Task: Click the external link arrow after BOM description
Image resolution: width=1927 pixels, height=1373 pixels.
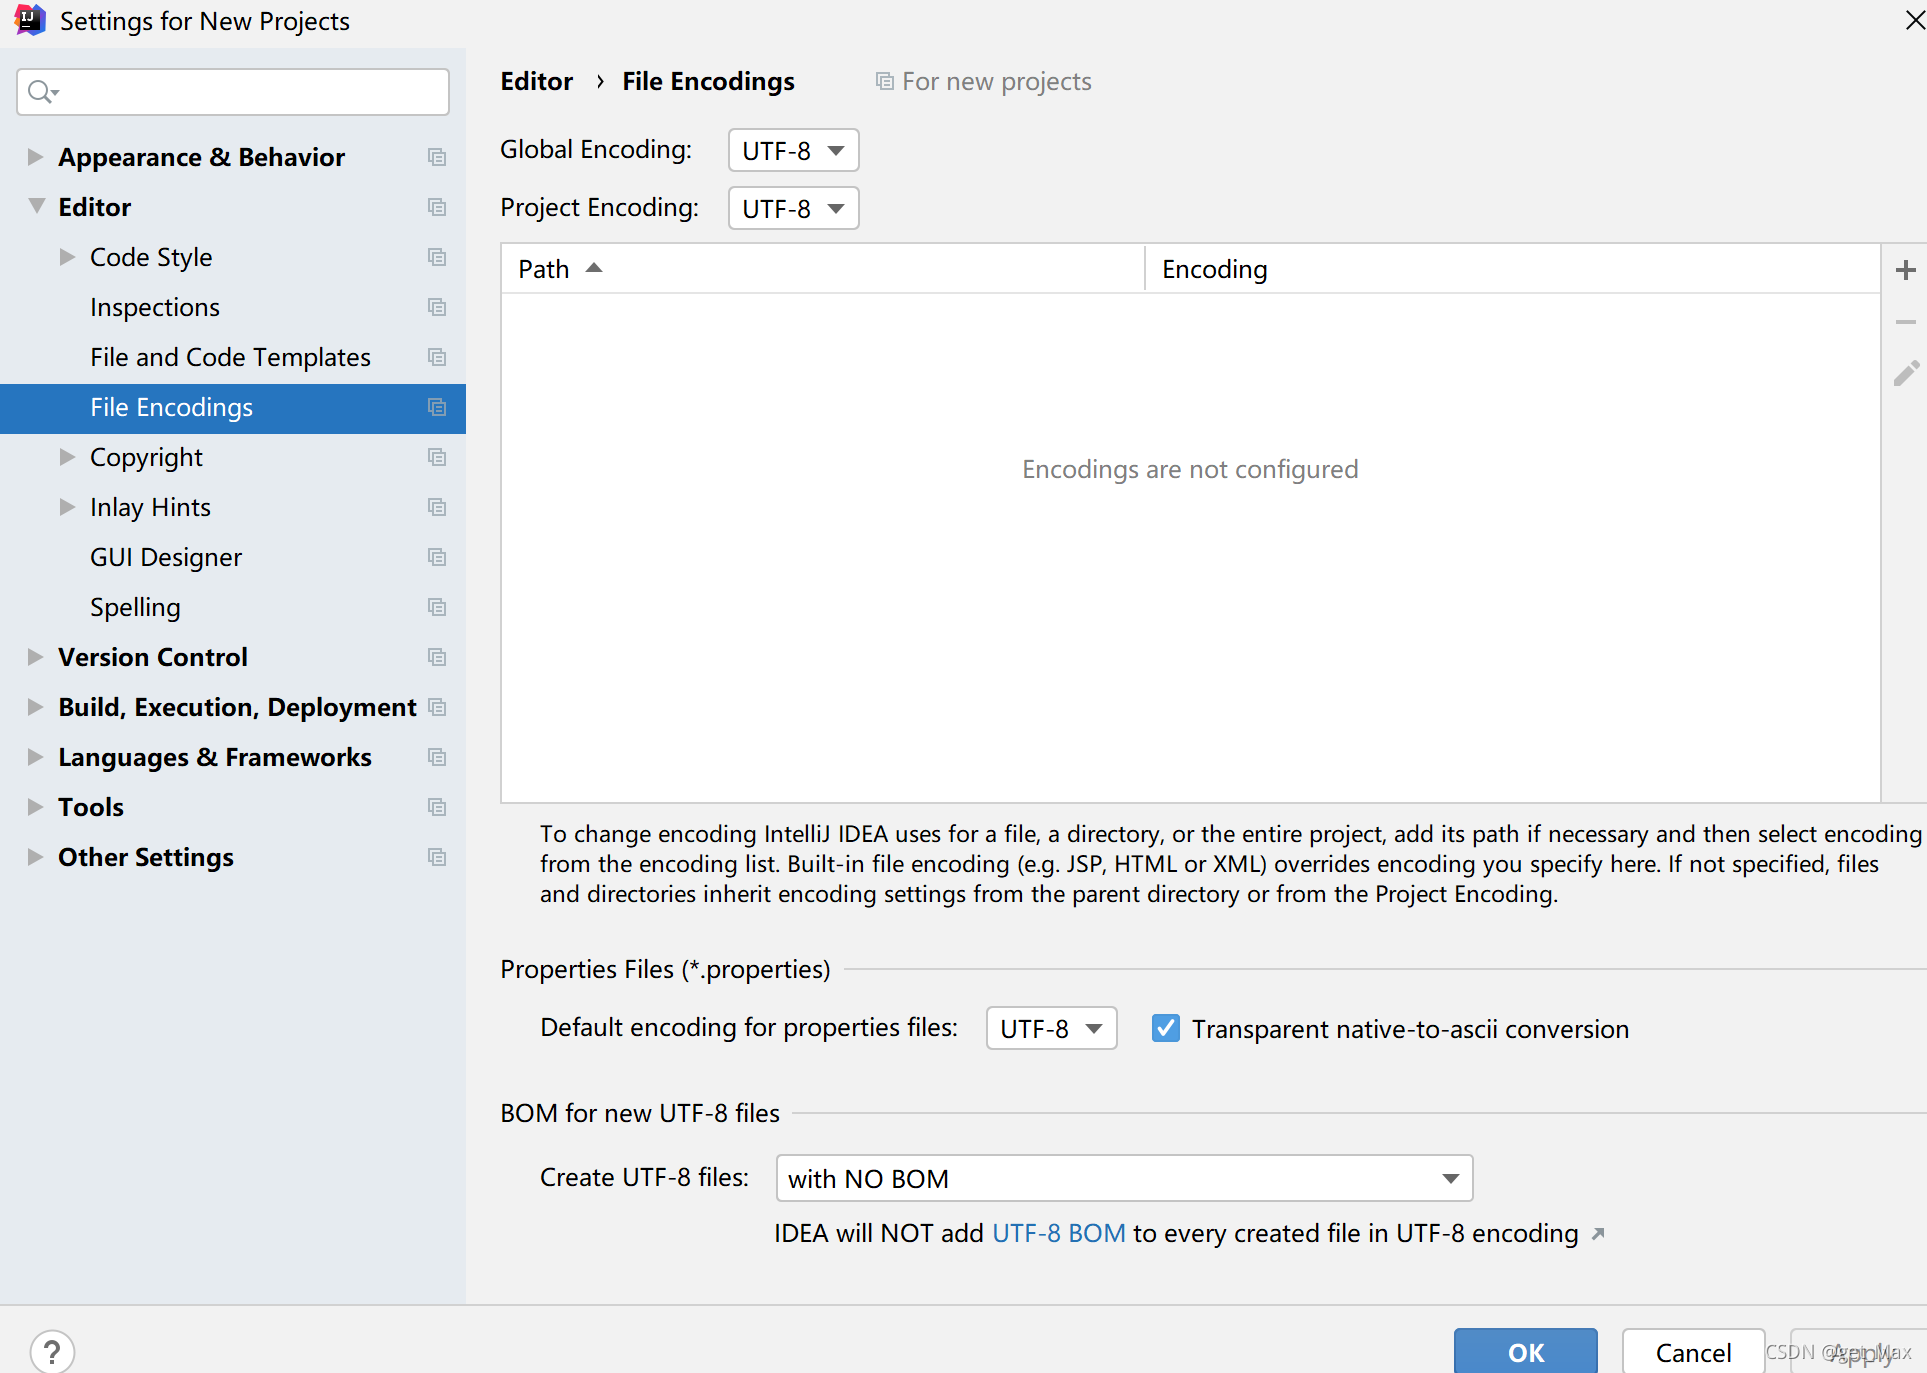Action: (1598, 1234)
